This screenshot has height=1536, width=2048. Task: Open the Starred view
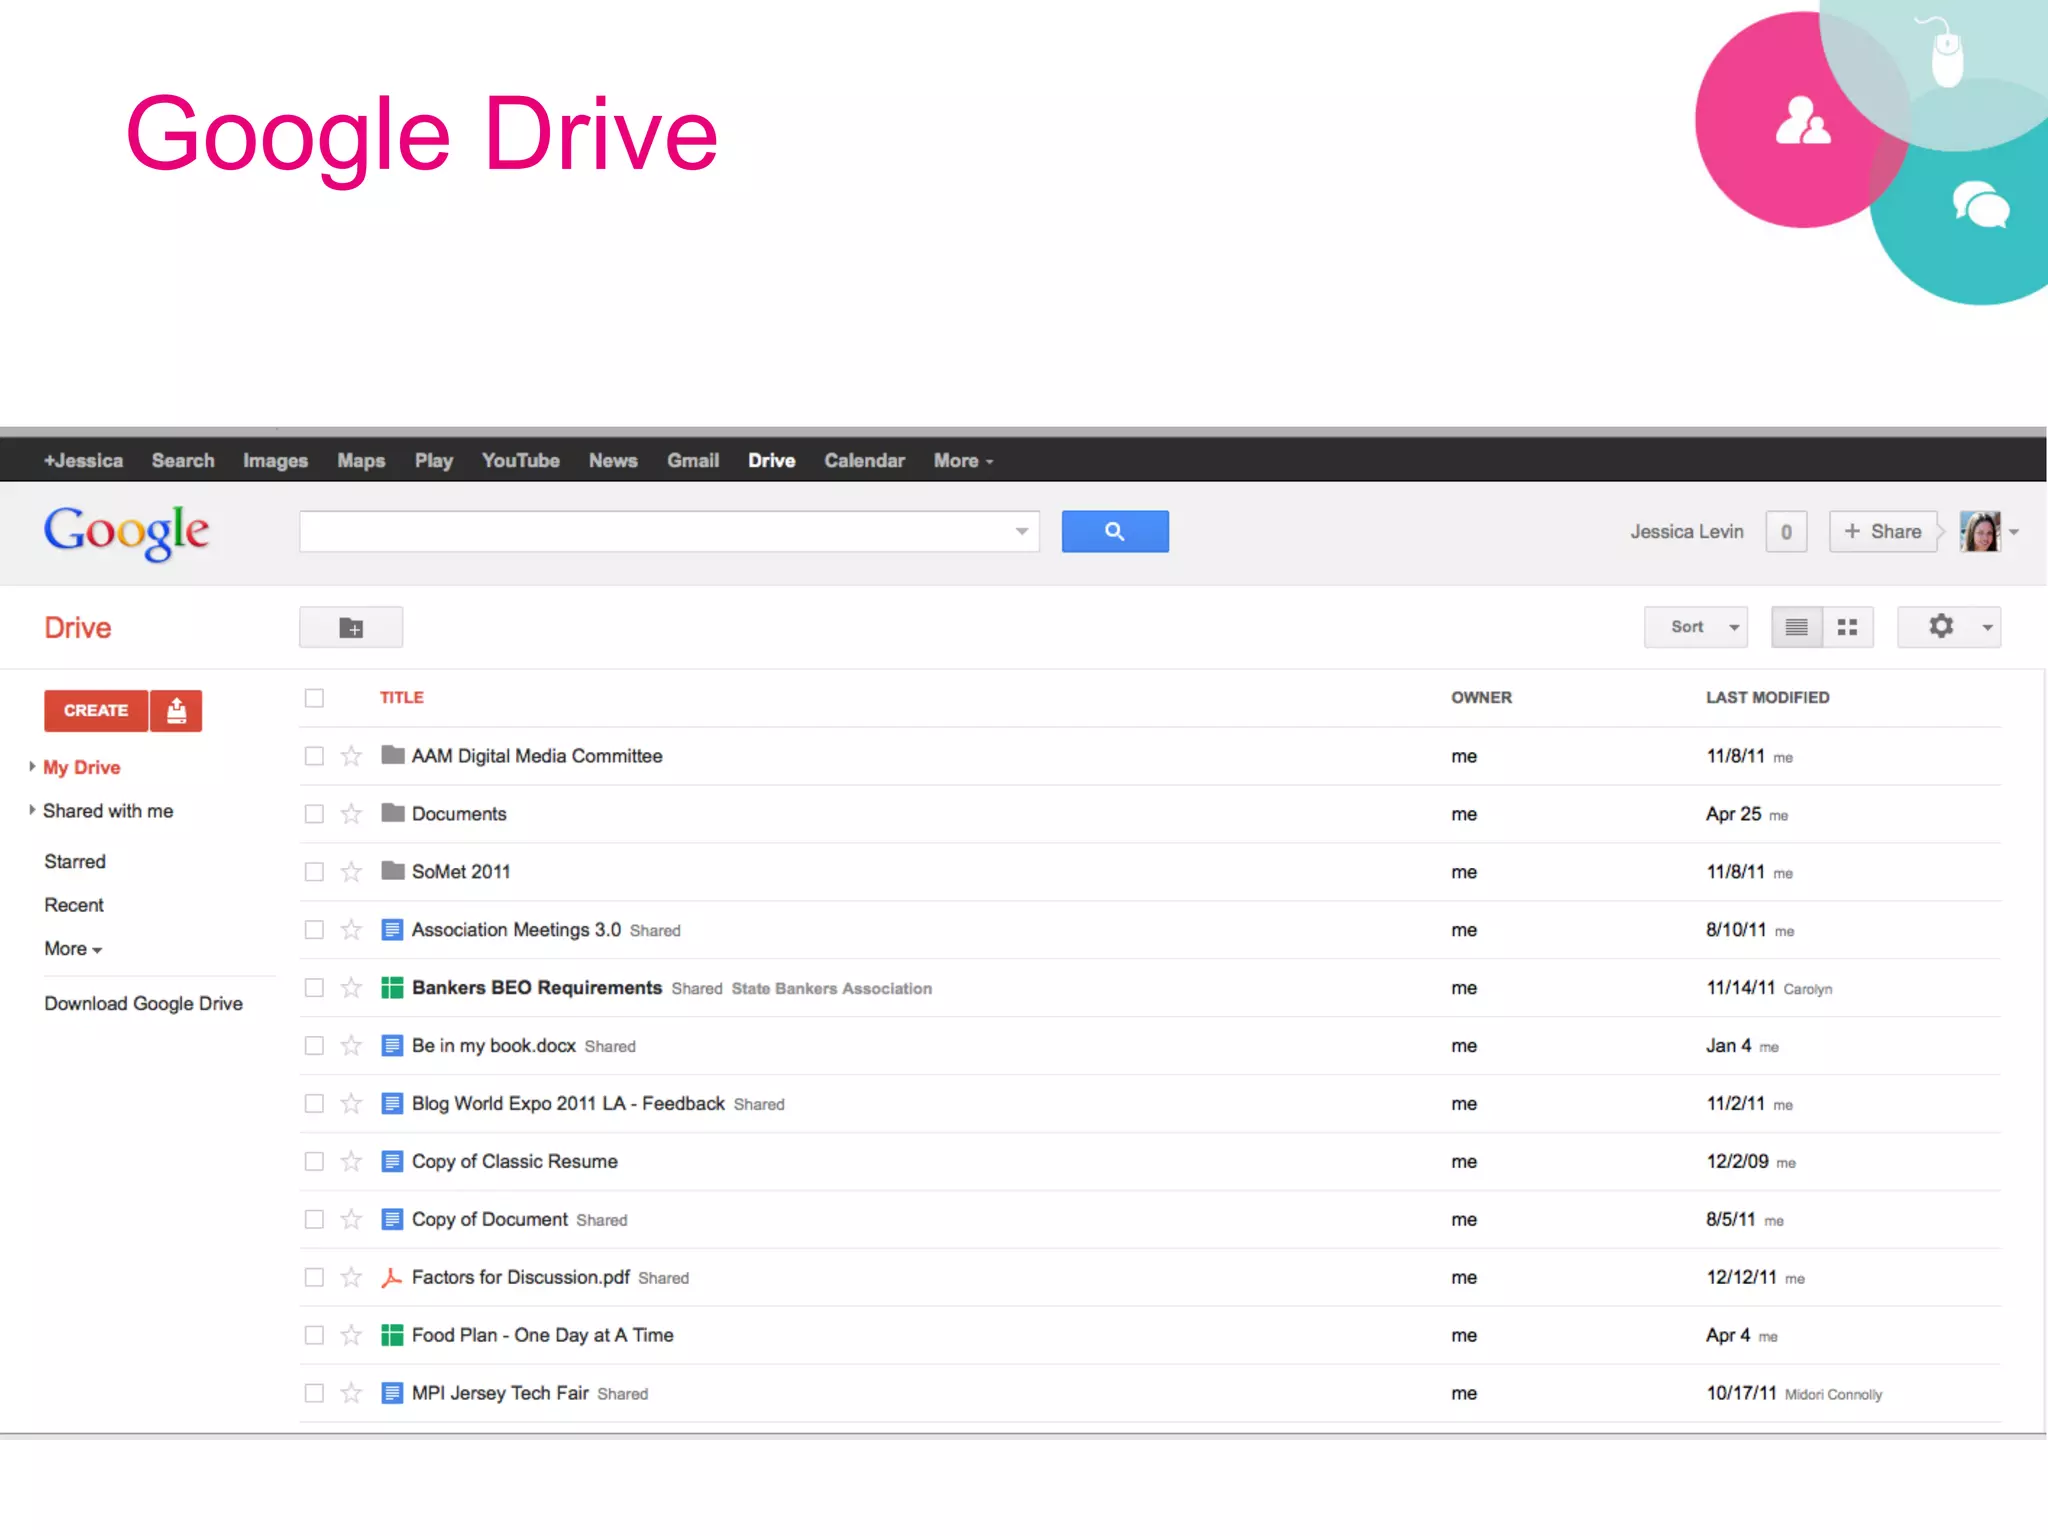(x=75, y=862)
